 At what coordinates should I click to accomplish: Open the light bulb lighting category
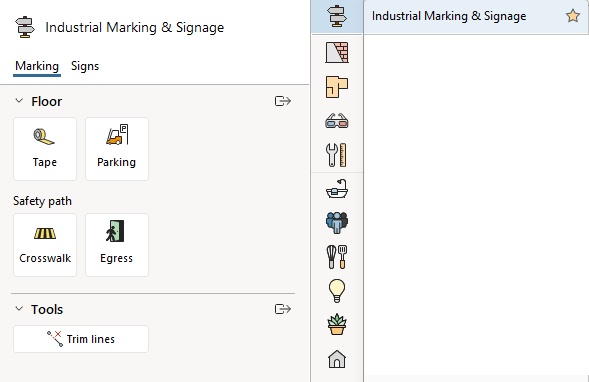[x=337, y=291]
